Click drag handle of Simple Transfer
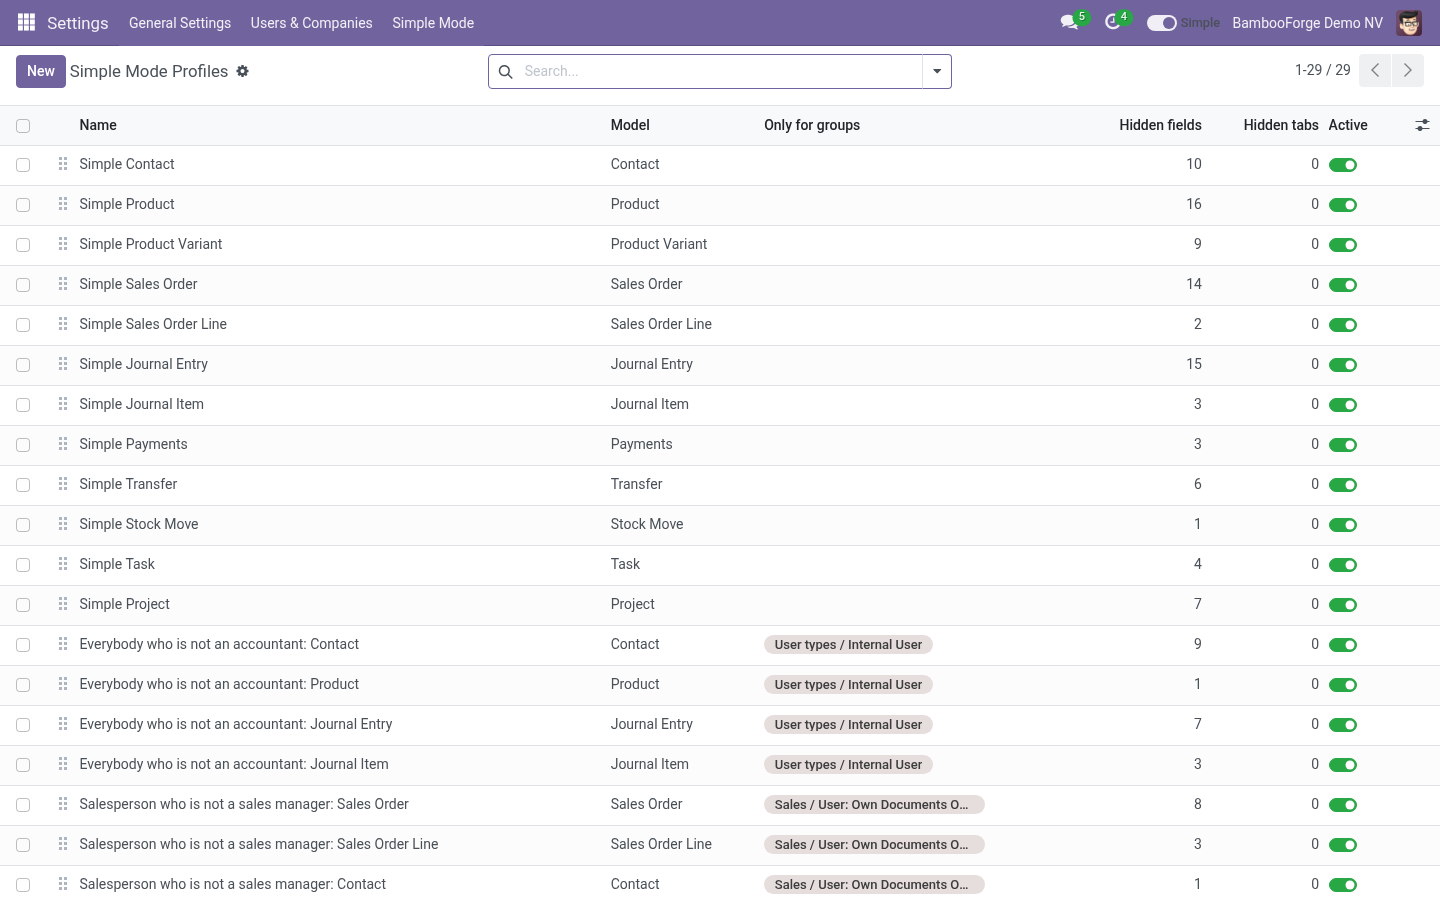The image size is (1440, 900). coord(63,484)
